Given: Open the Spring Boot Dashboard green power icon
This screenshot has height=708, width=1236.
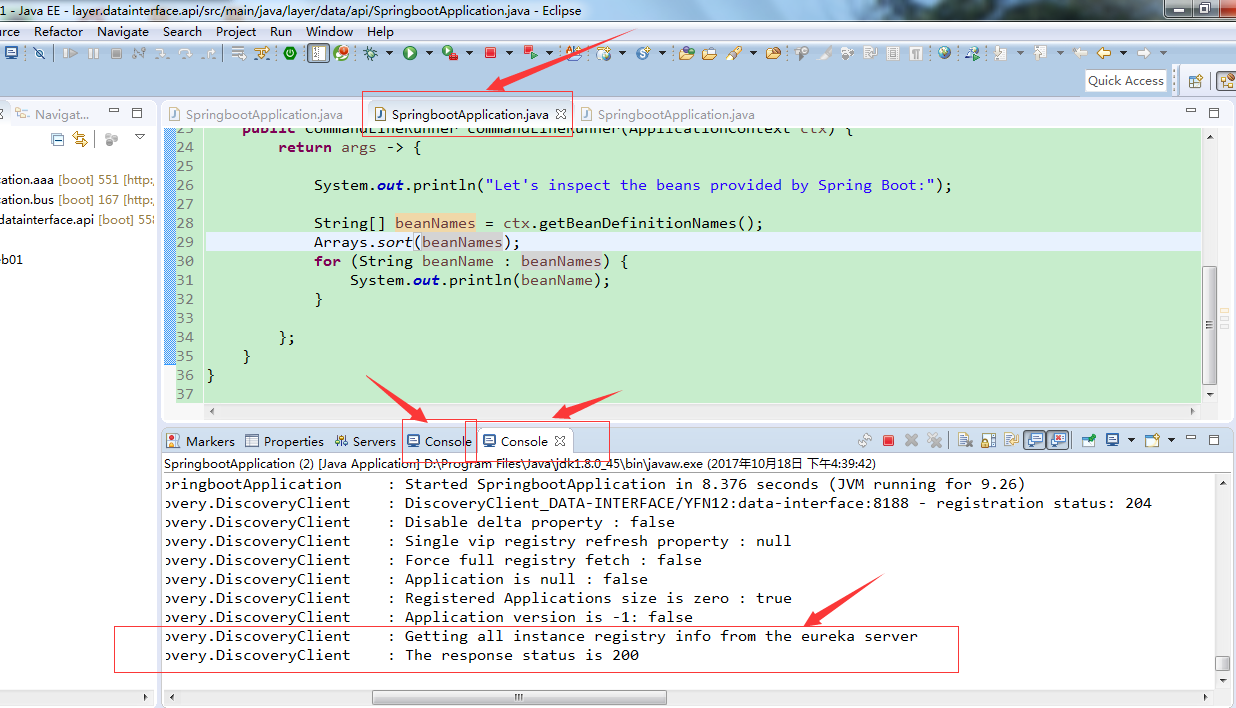Looking at the screenshot, I should point(289,52).
